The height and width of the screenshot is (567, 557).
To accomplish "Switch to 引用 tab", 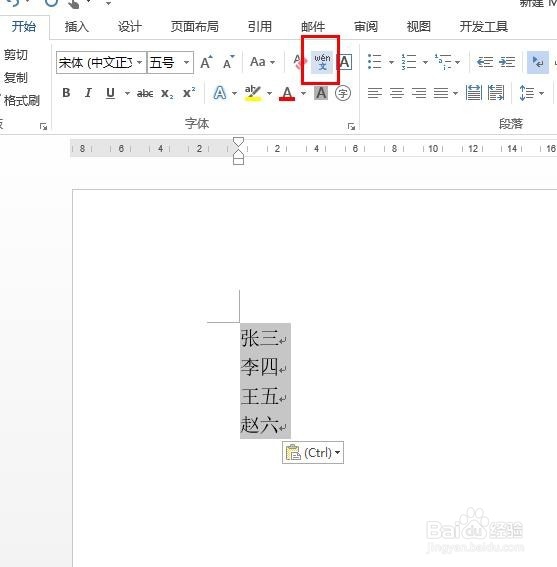I will click(260, 26).
